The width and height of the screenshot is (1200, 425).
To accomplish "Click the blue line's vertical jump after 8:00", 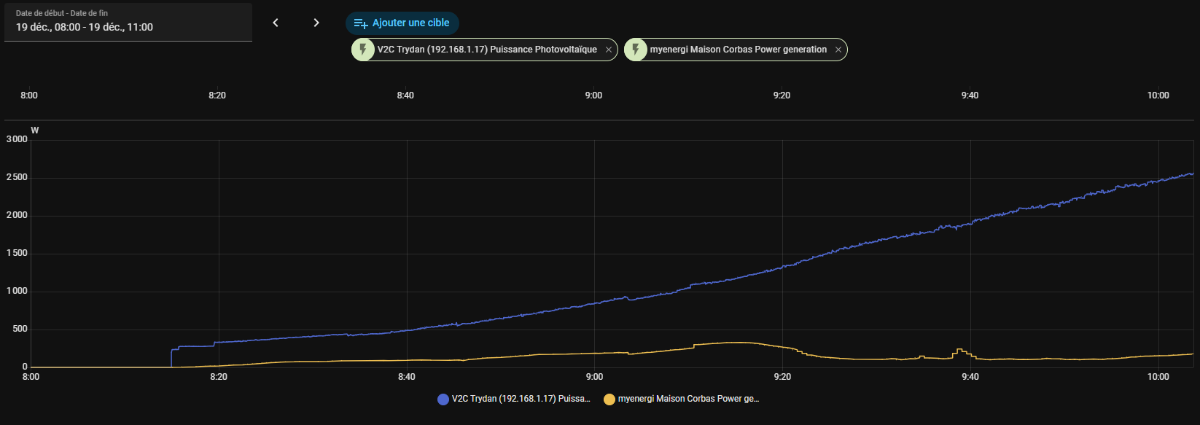I will [172, 357].
